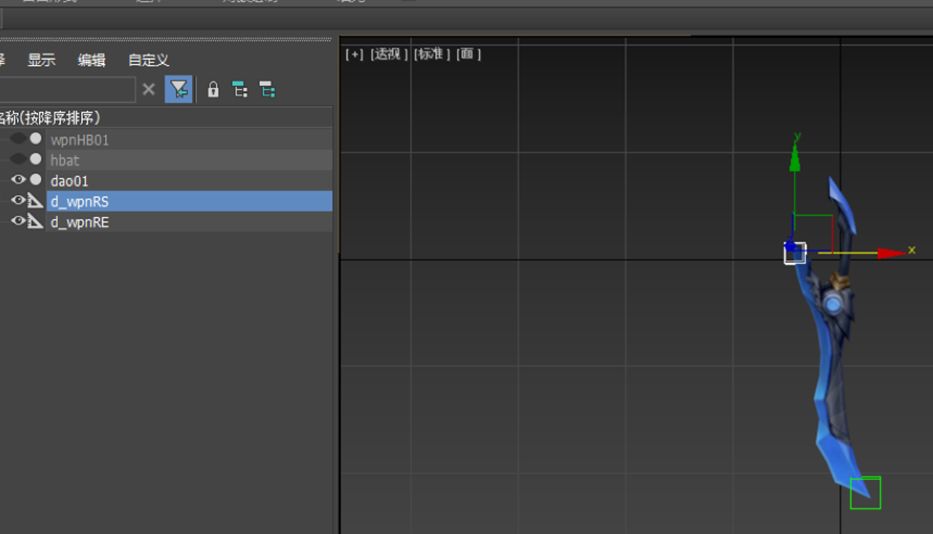Show the hidden hbat object

point(18,159)
